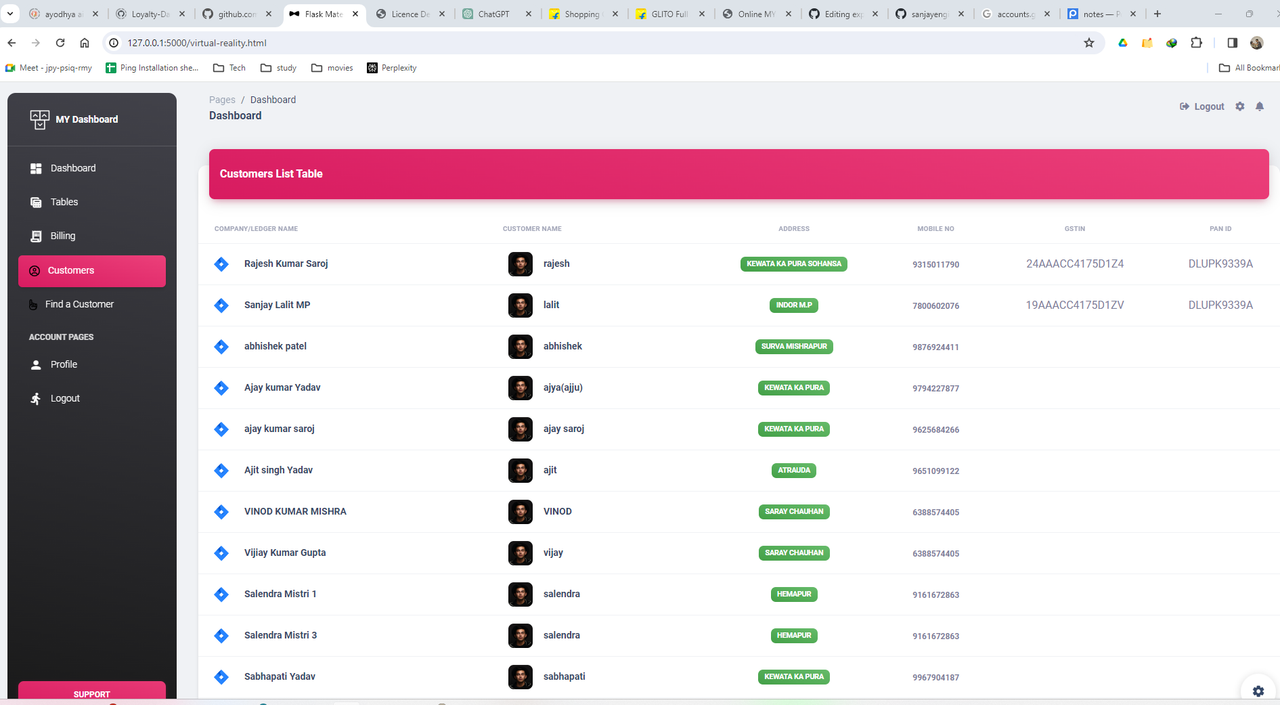Click the KEWATA KA PURA SOHANSA badge

click(x=794, y=264)
